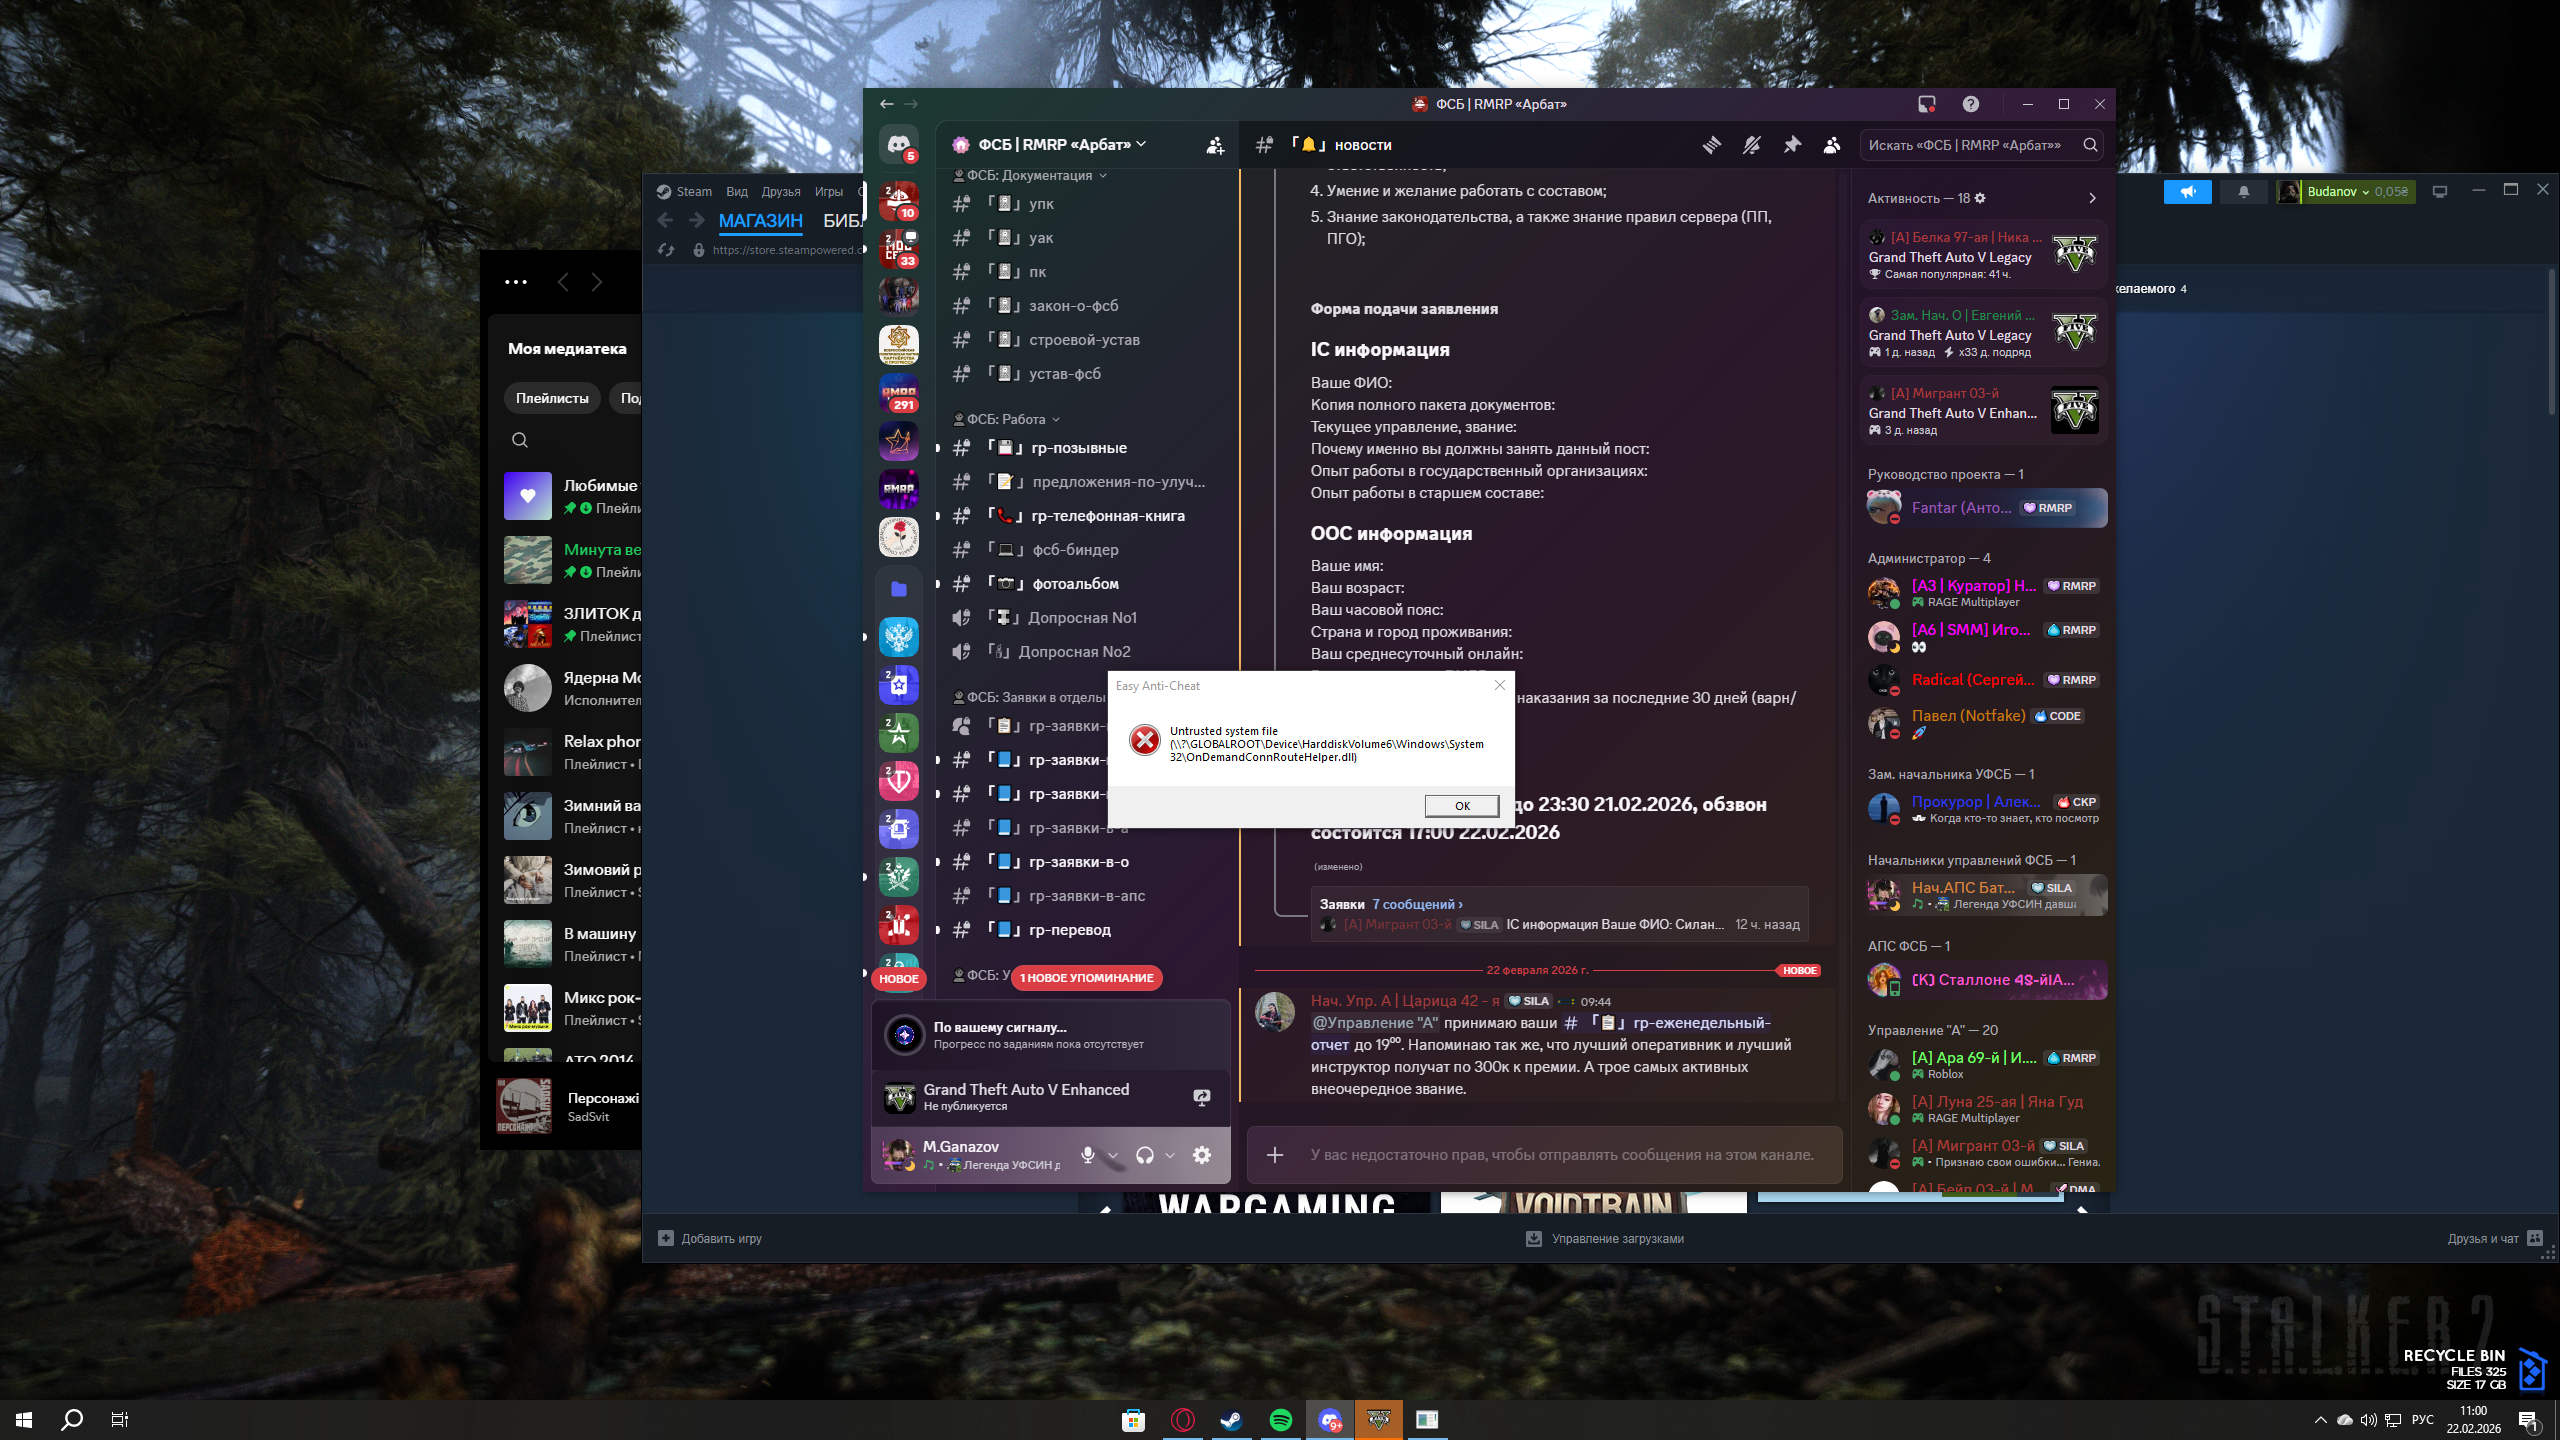Toggle member list icon in header
Screen dimensions: 2560x1440
coord(1831,145)
